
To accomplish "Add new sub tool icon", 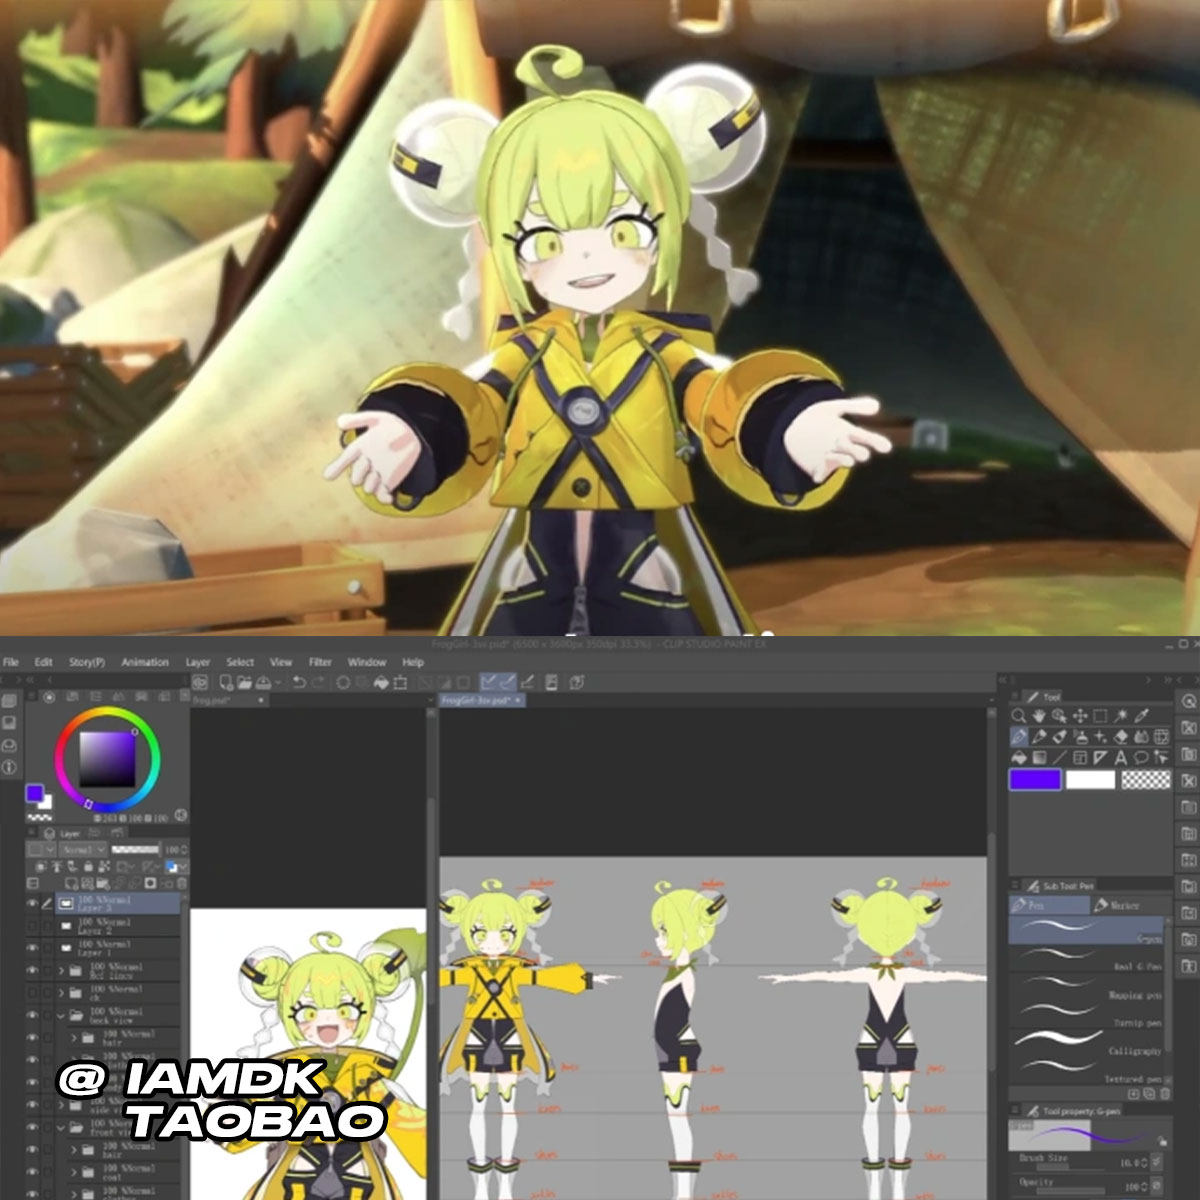I will [1133, 1094].
